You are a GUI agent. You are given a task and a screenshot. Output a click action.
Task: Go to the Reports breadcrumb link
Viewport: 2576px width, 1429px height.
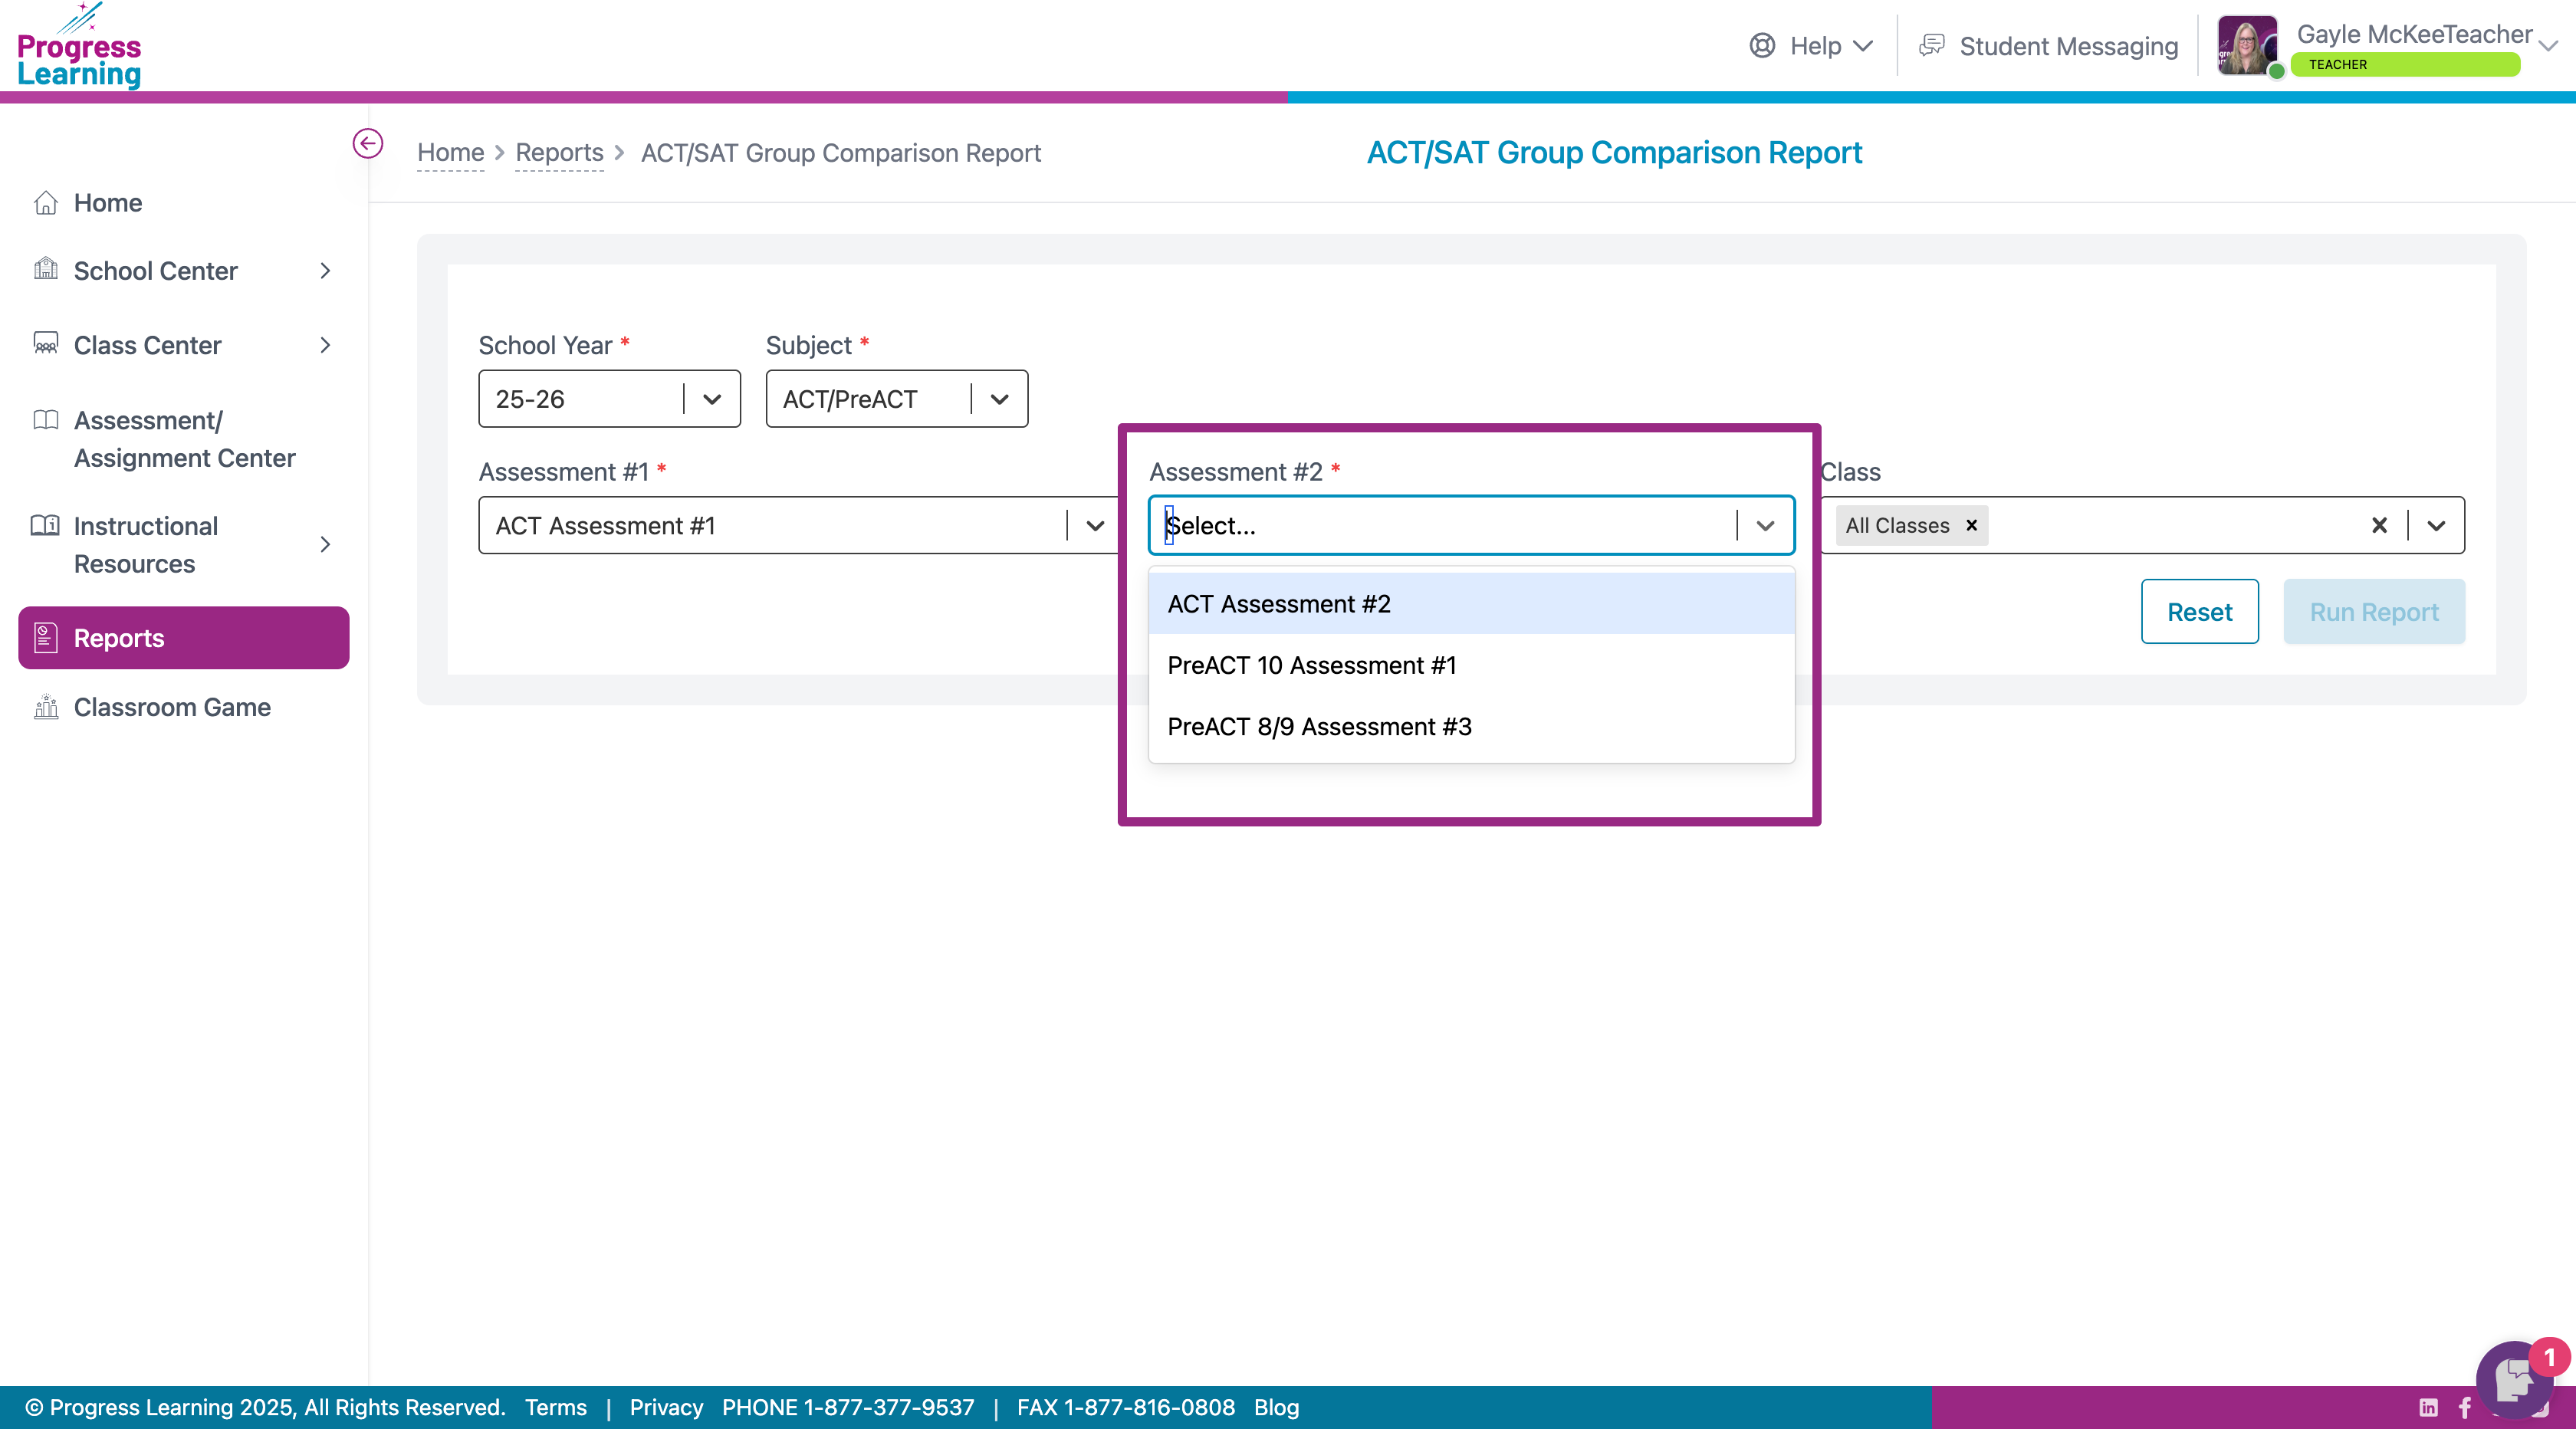pyautogui.click(x=559, y=153)
